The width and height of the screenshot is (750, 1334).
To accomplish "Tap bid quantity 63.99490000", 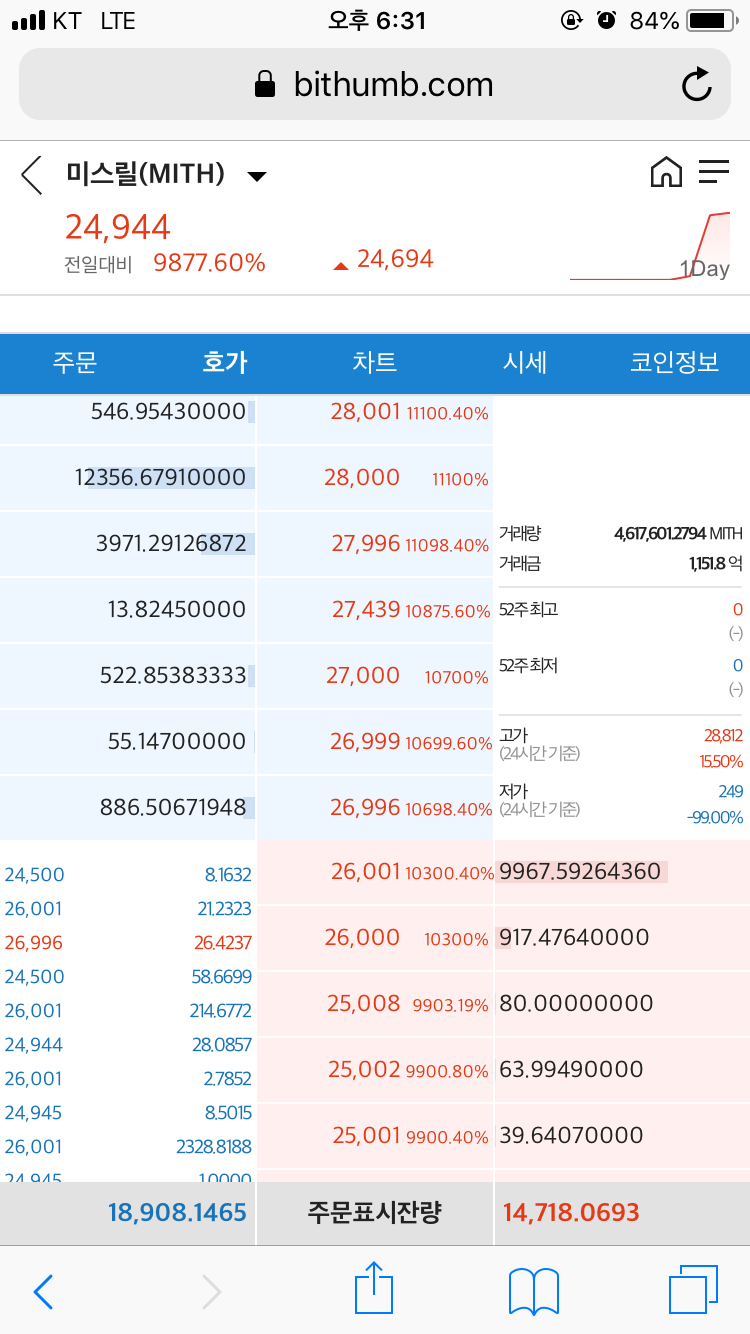I will [571, 1070].
